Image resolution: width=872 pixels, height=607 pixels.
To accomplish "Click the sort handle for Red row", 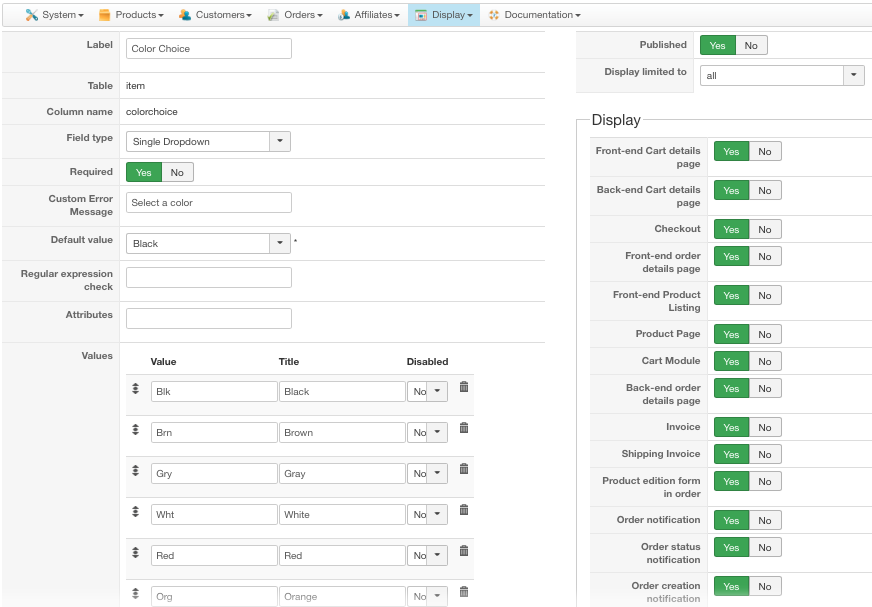I will coord(136,552).
